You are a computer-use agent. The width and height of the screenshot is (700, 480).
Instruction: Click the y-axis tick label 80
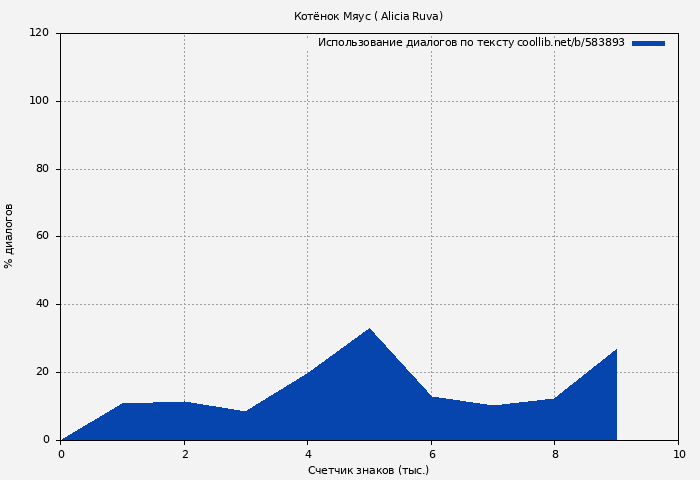42,169
